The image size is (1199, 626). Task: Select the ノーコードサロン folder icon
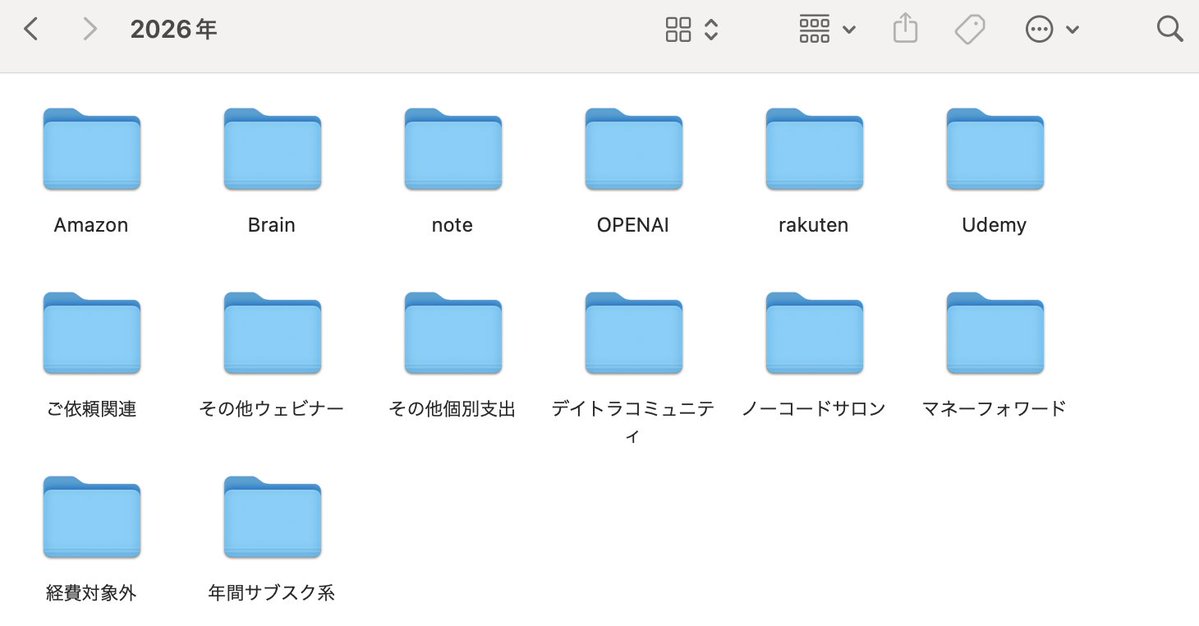(x=814, y=333)
